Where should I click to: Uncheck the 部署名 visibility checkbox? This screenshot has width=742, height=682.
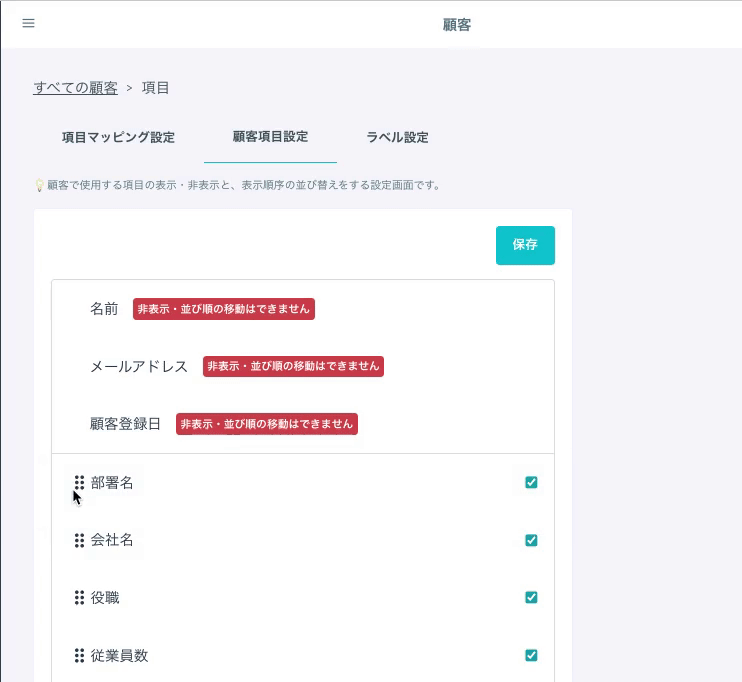[x=531, y=482]
